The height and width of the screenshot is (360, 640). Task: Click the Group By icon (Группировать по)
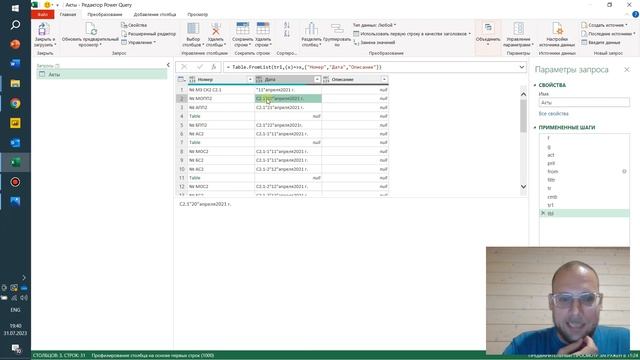point(337,29)
